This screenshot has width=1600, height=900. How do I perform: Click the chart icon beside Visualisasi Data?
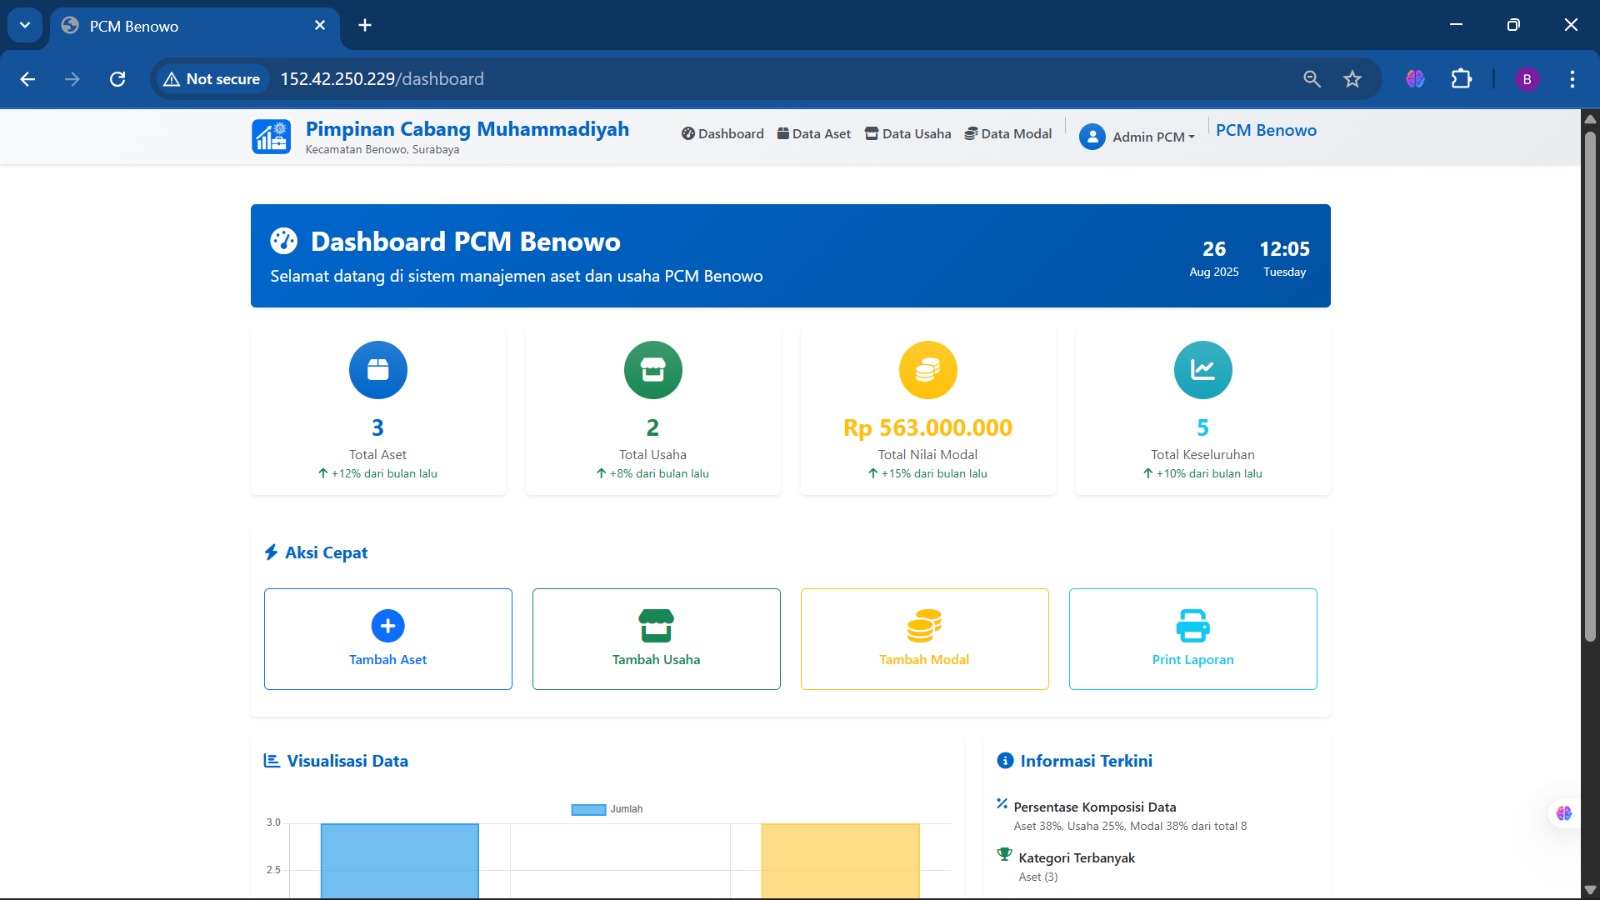(271, 761)
